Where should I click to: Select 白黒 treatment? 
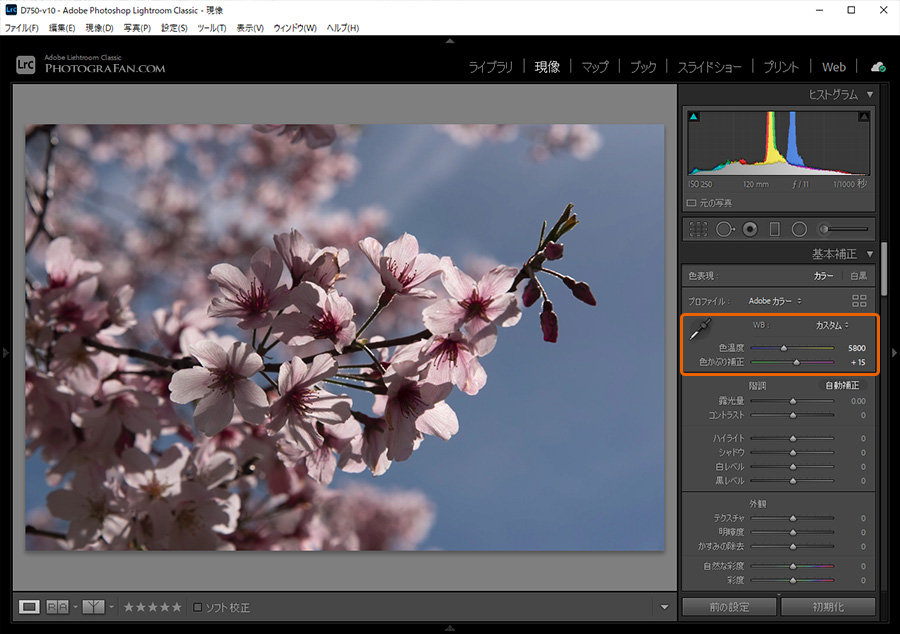pos(858,275)
